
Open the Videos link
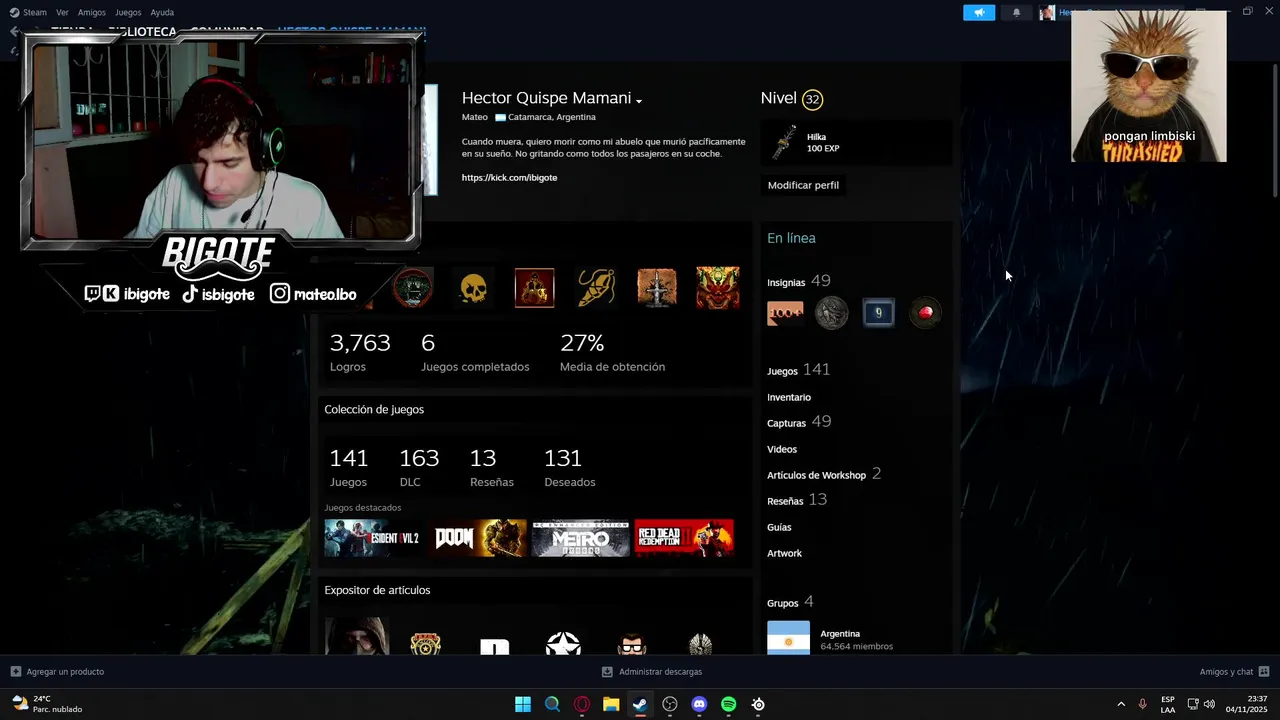click(782, 449)
